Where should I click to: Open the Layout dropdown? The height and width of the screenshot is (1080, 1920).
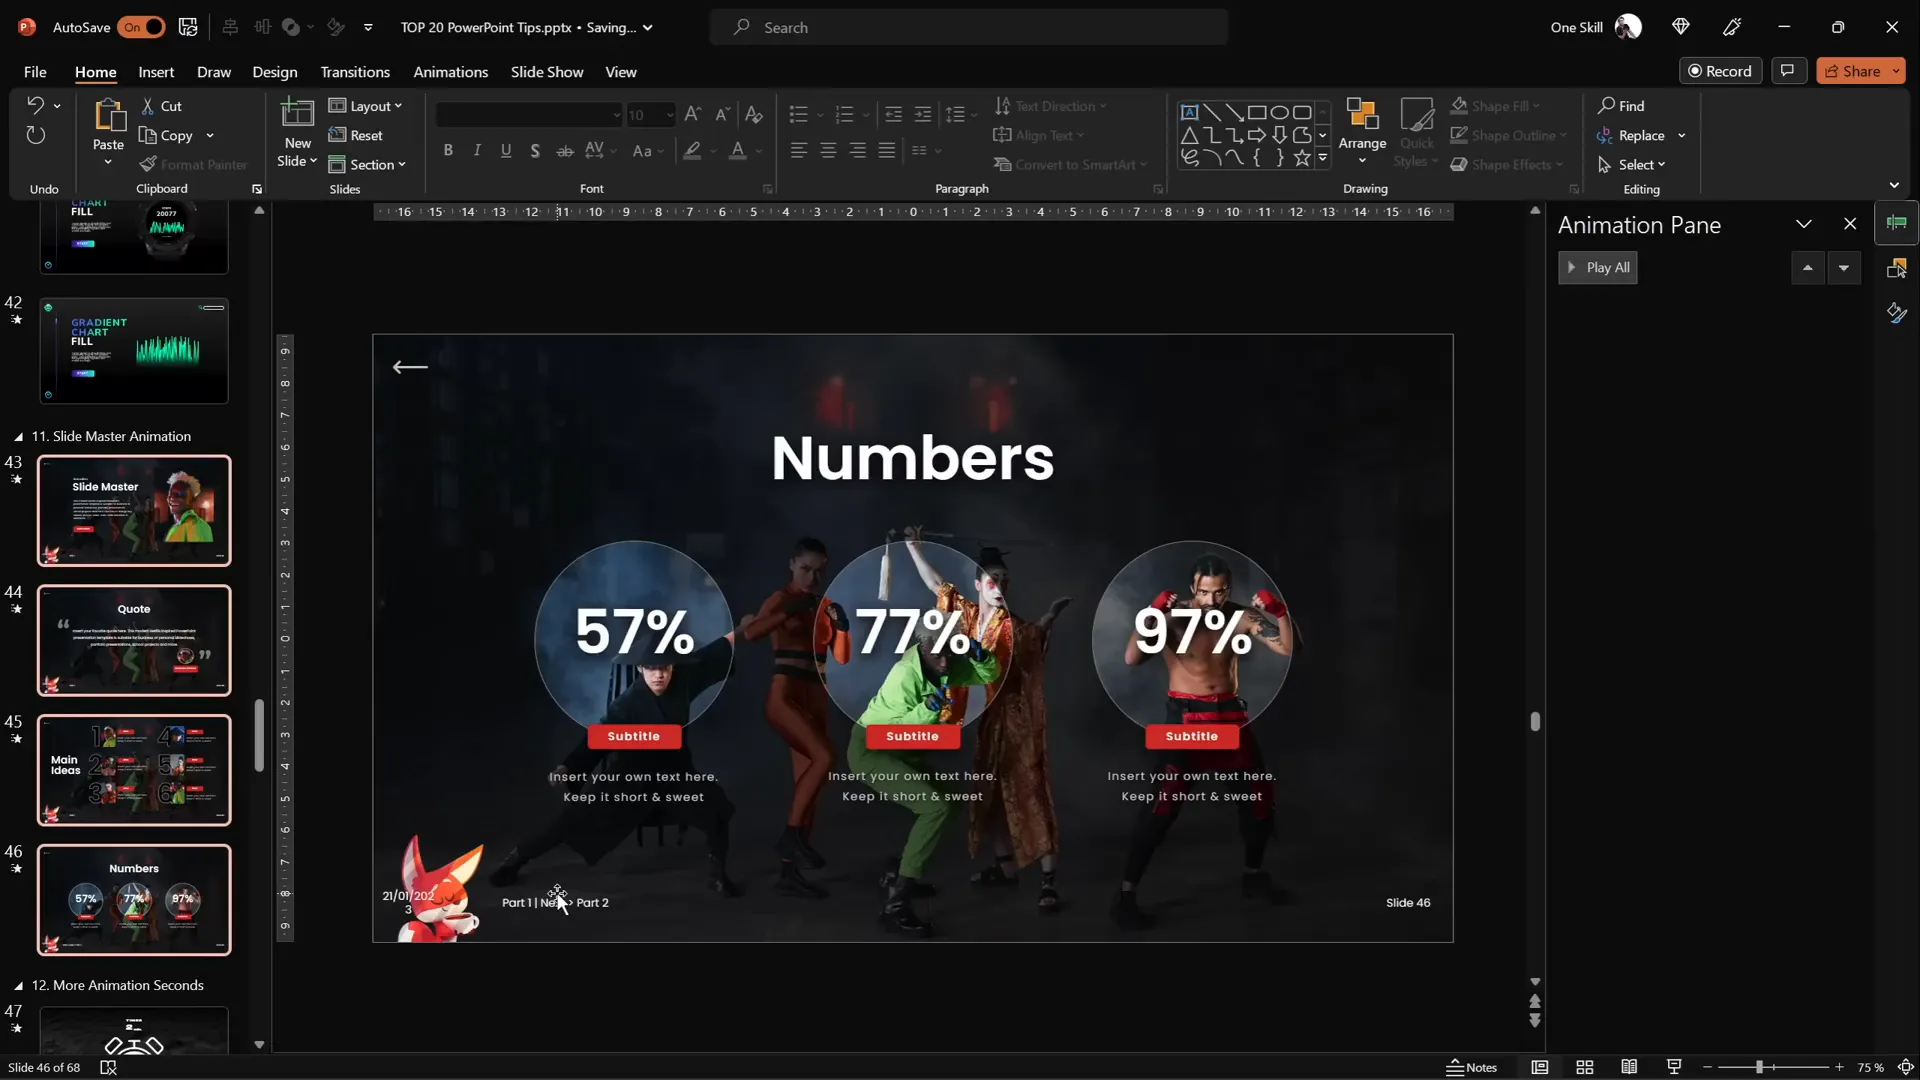point(366,106)
